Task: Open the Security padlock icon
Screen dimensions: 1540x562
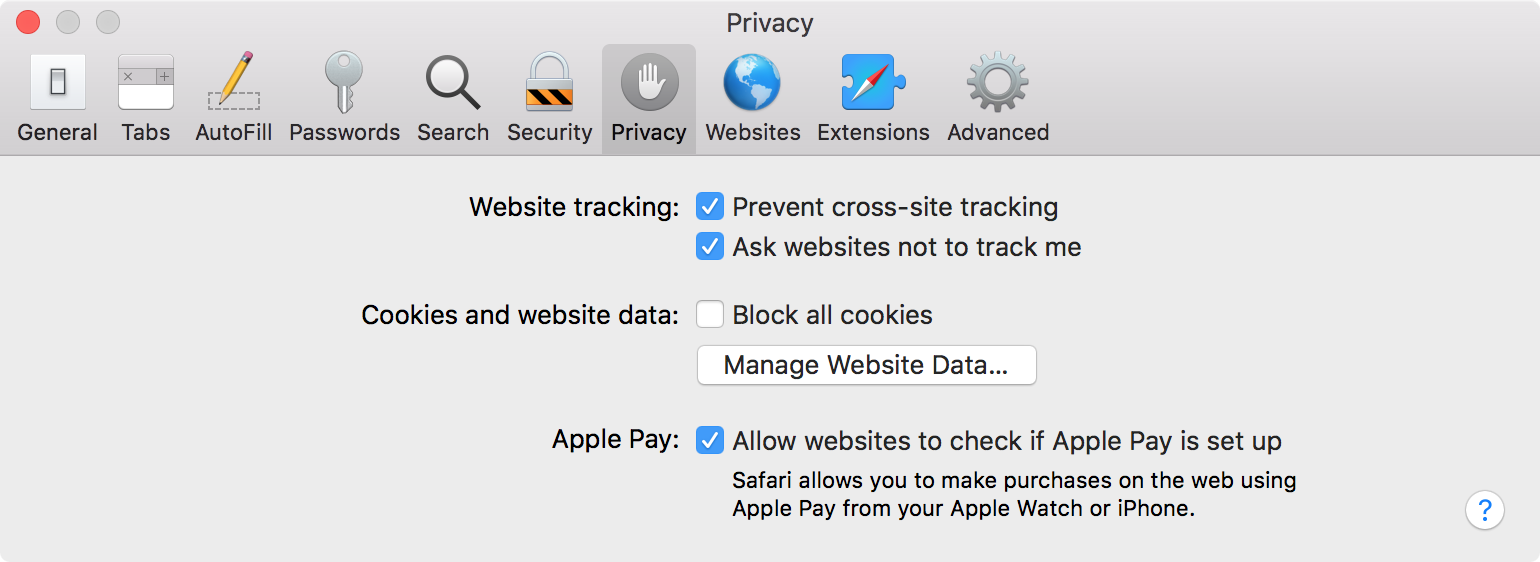Action: 550,82
